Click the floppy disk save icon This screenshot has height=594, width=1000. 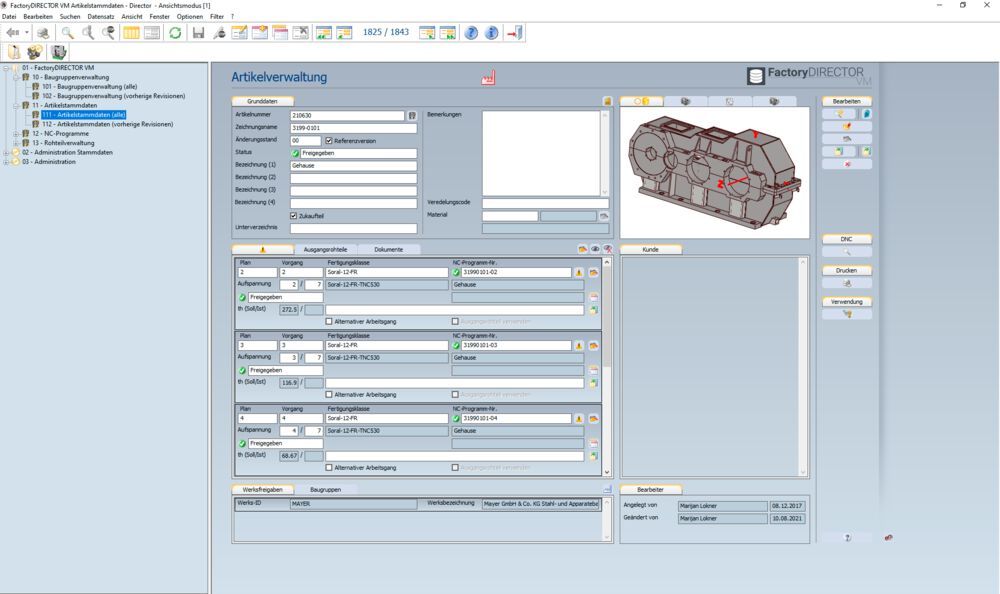[x=198, y=33]
